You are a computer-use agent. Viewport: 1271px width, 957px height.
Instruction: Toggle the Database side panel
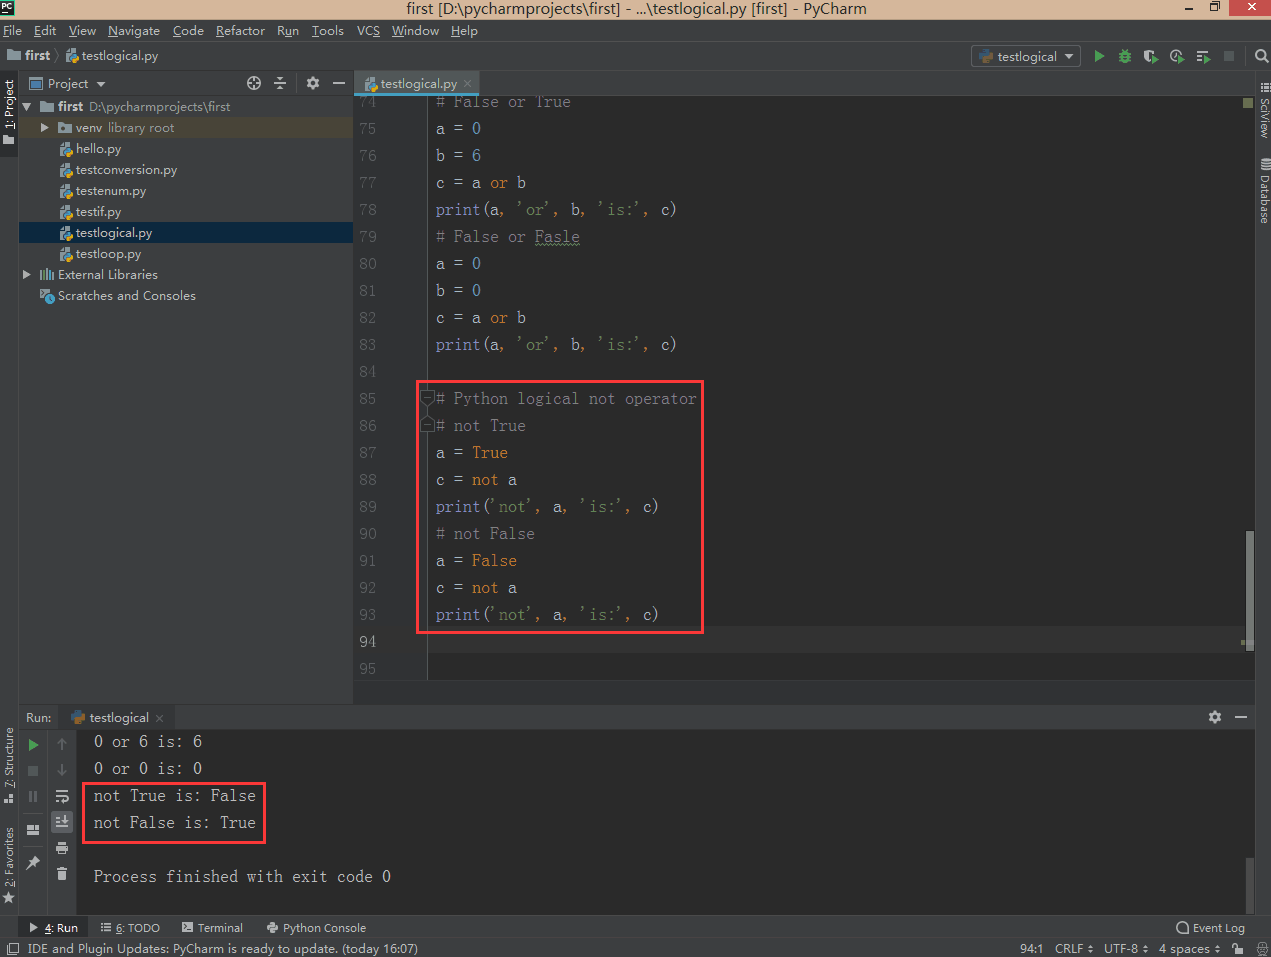(x=1264, y=190)
